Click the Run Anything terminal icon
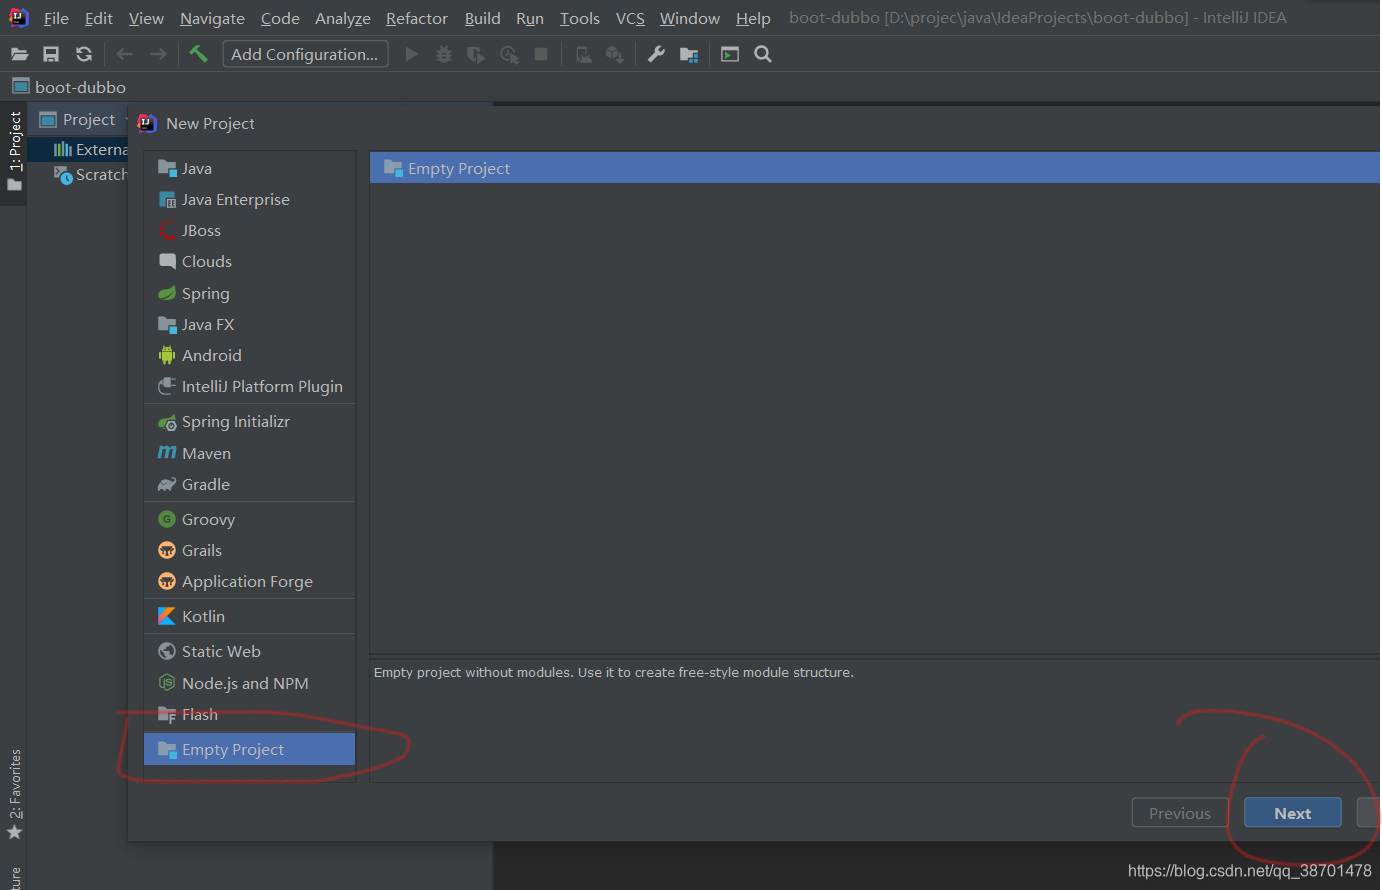Viewport: 1382px width, 890px height. click(x=730, y=54)
